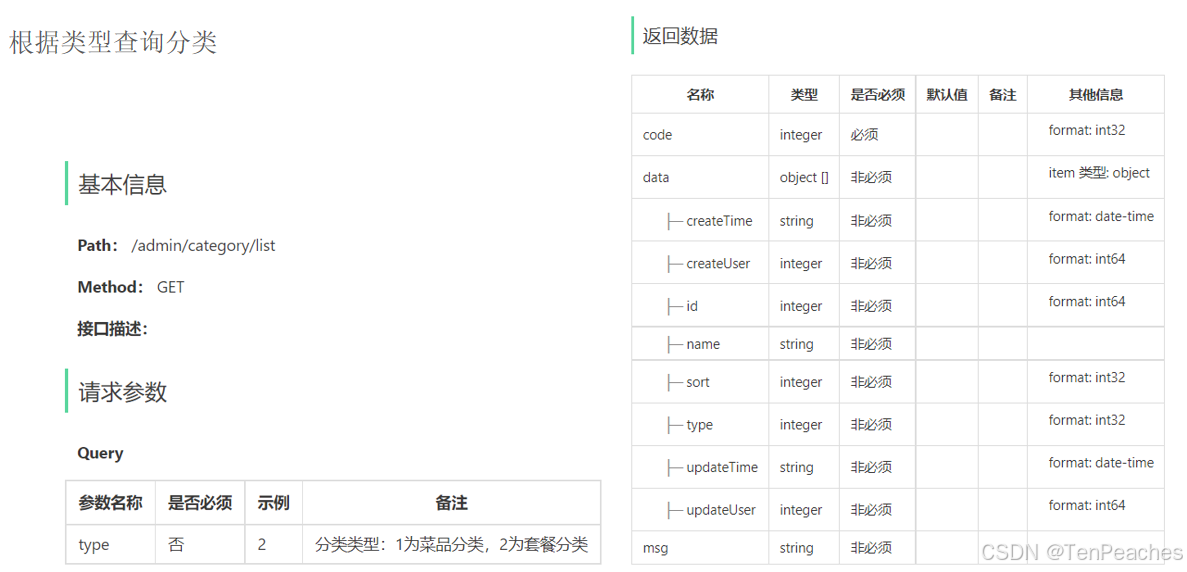Click the createTime field row

tap(897, 221)
